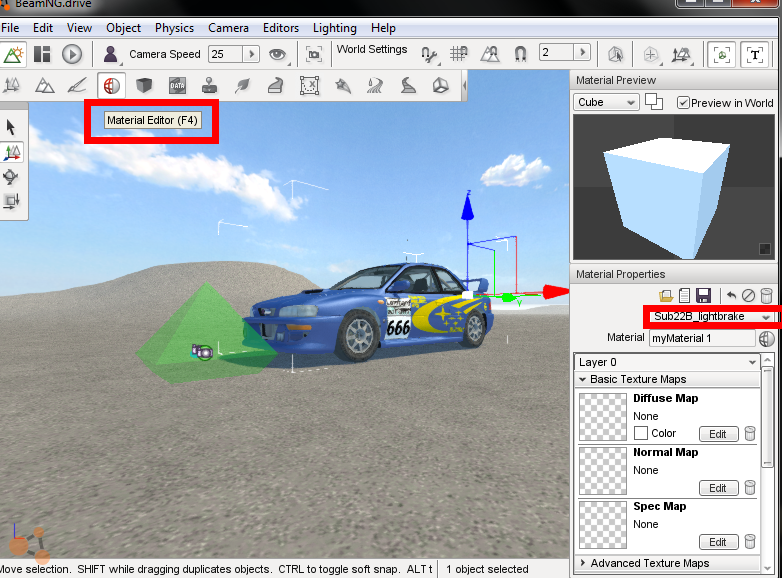Click the object bounds selection icon

(x=615, y=54)
